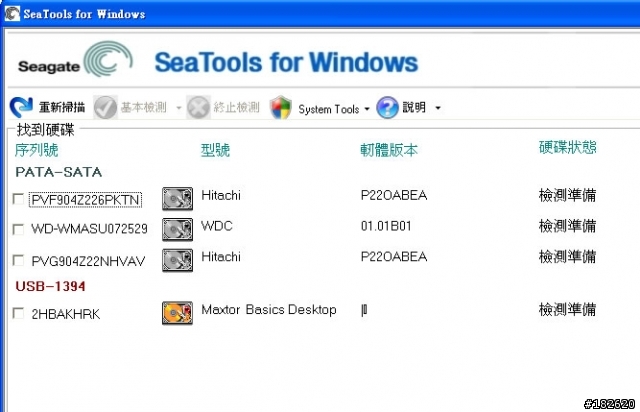Image resolution: width=640 pixels, height=412 pixels.
Task: Click the blue question mark help icon
Action: point(387,107)
